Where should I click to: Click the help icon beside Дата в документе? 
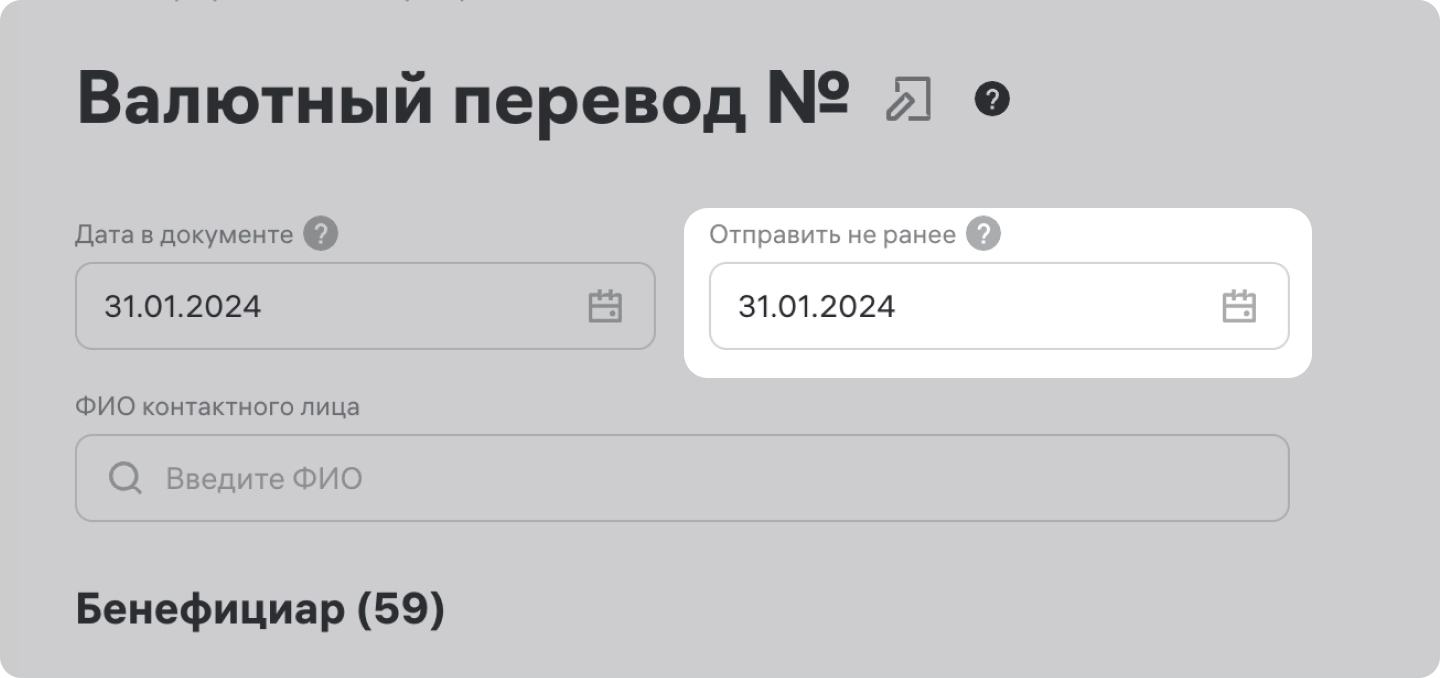322,235
